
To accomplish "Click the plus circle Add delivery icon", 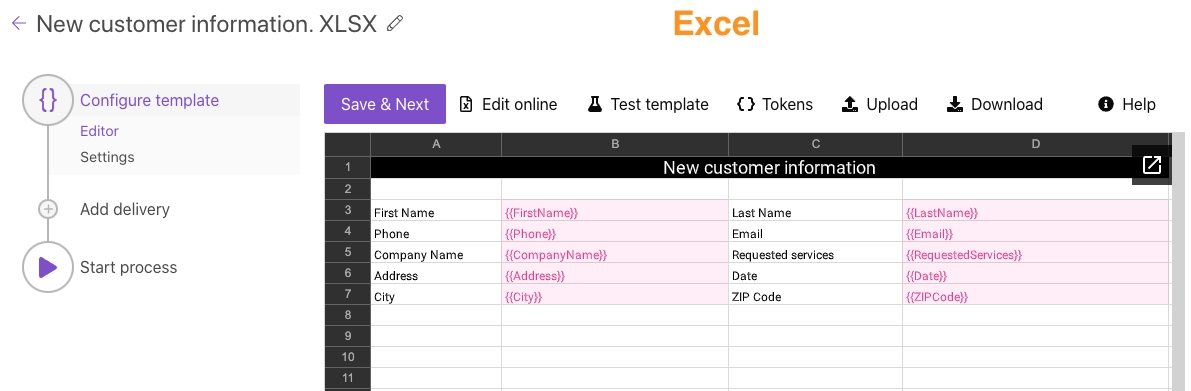I will coord(48,209).
